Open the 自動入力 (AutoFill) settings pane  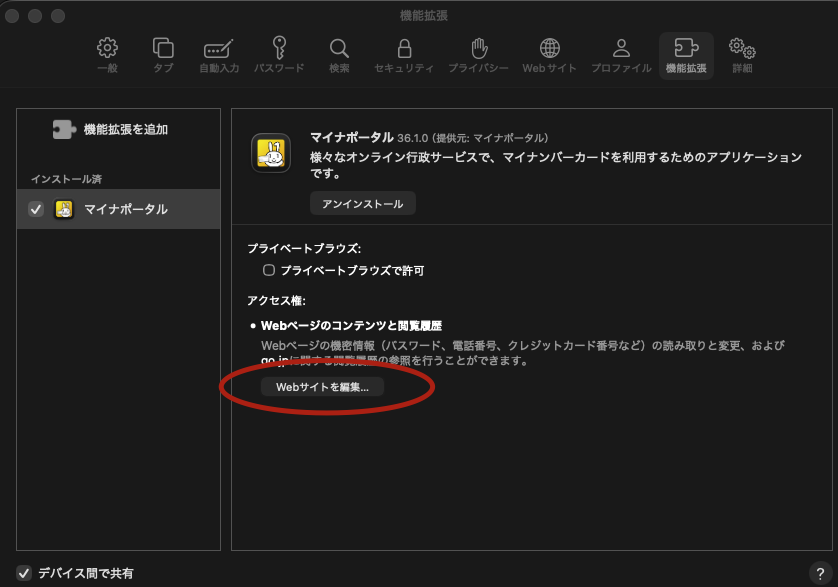click(219, 56)
